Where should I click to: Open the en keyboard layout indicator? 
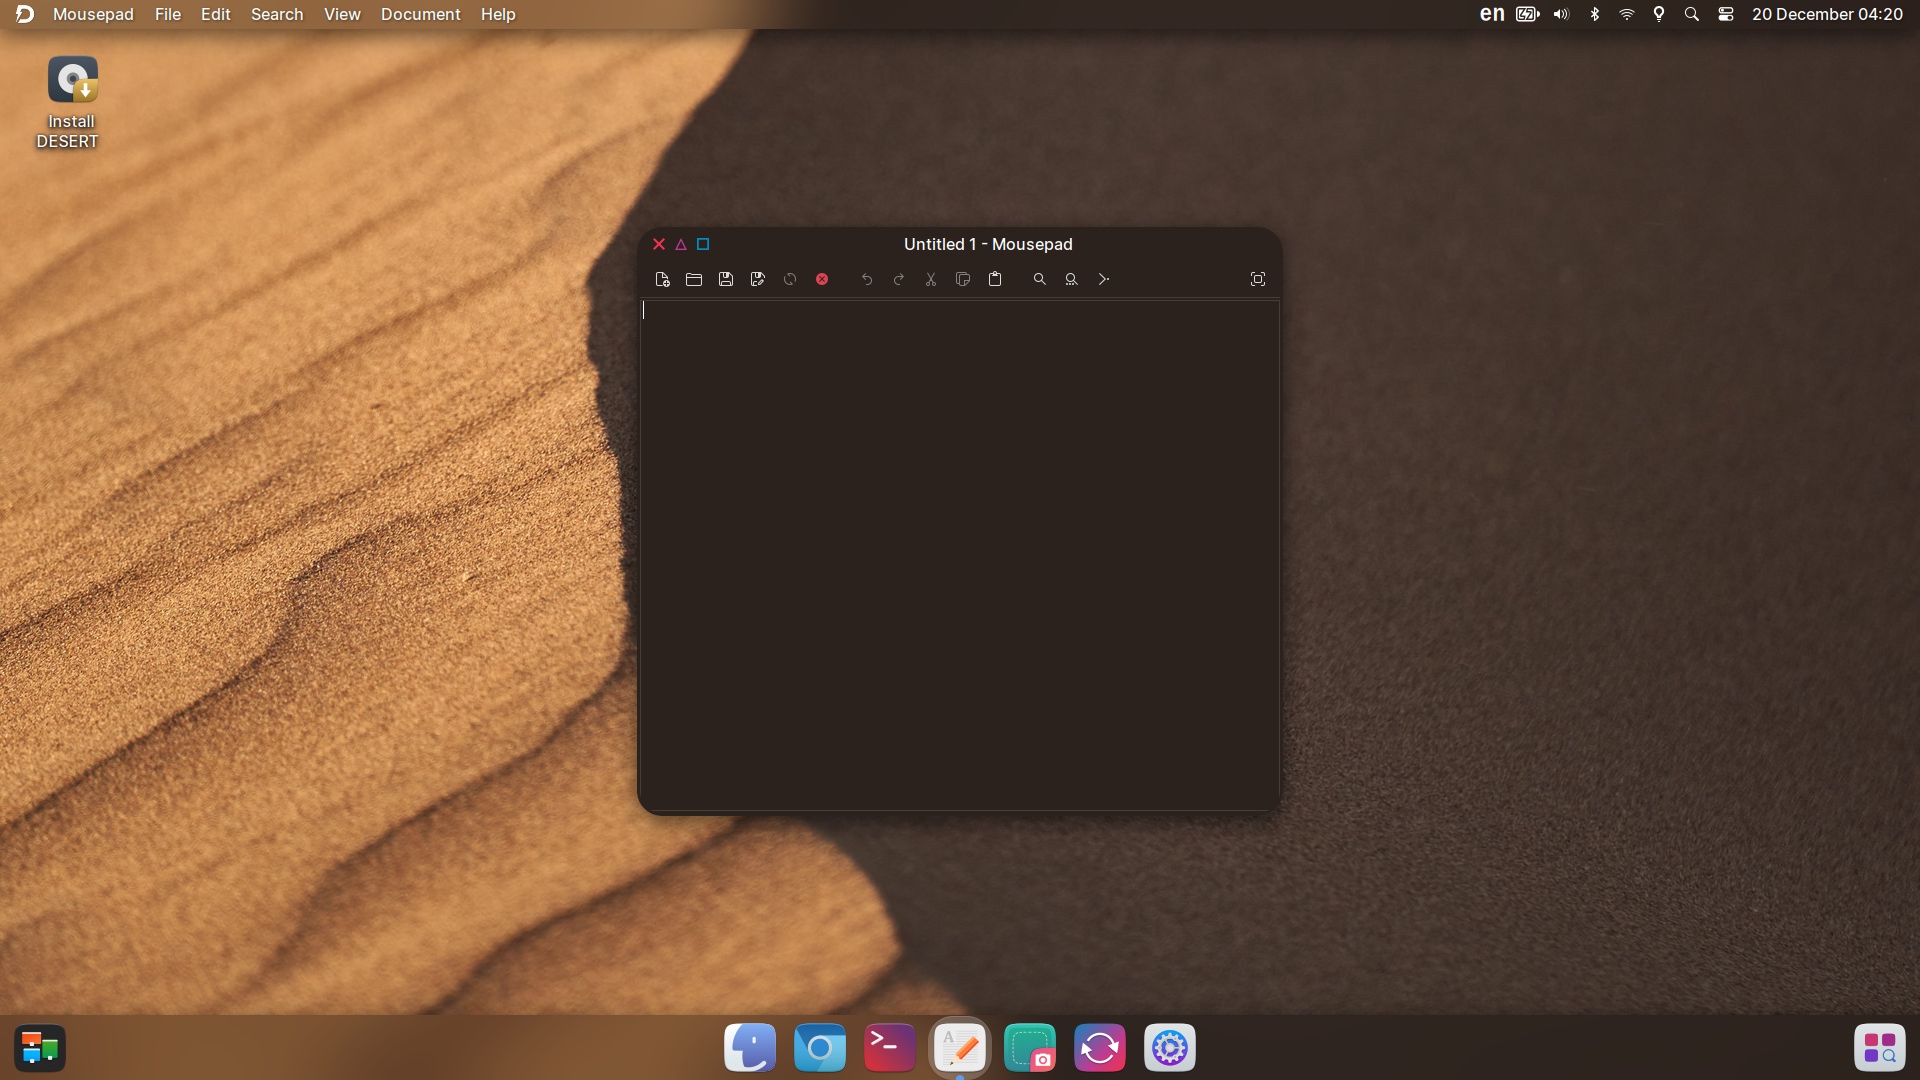point(1492,14)
